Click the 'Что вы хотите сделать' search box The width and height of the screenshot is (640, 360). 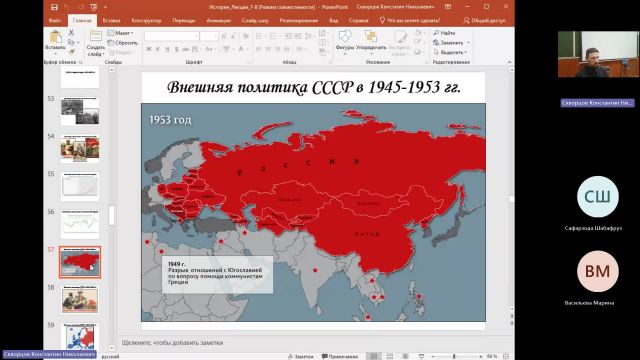click(x=409, y=20)
